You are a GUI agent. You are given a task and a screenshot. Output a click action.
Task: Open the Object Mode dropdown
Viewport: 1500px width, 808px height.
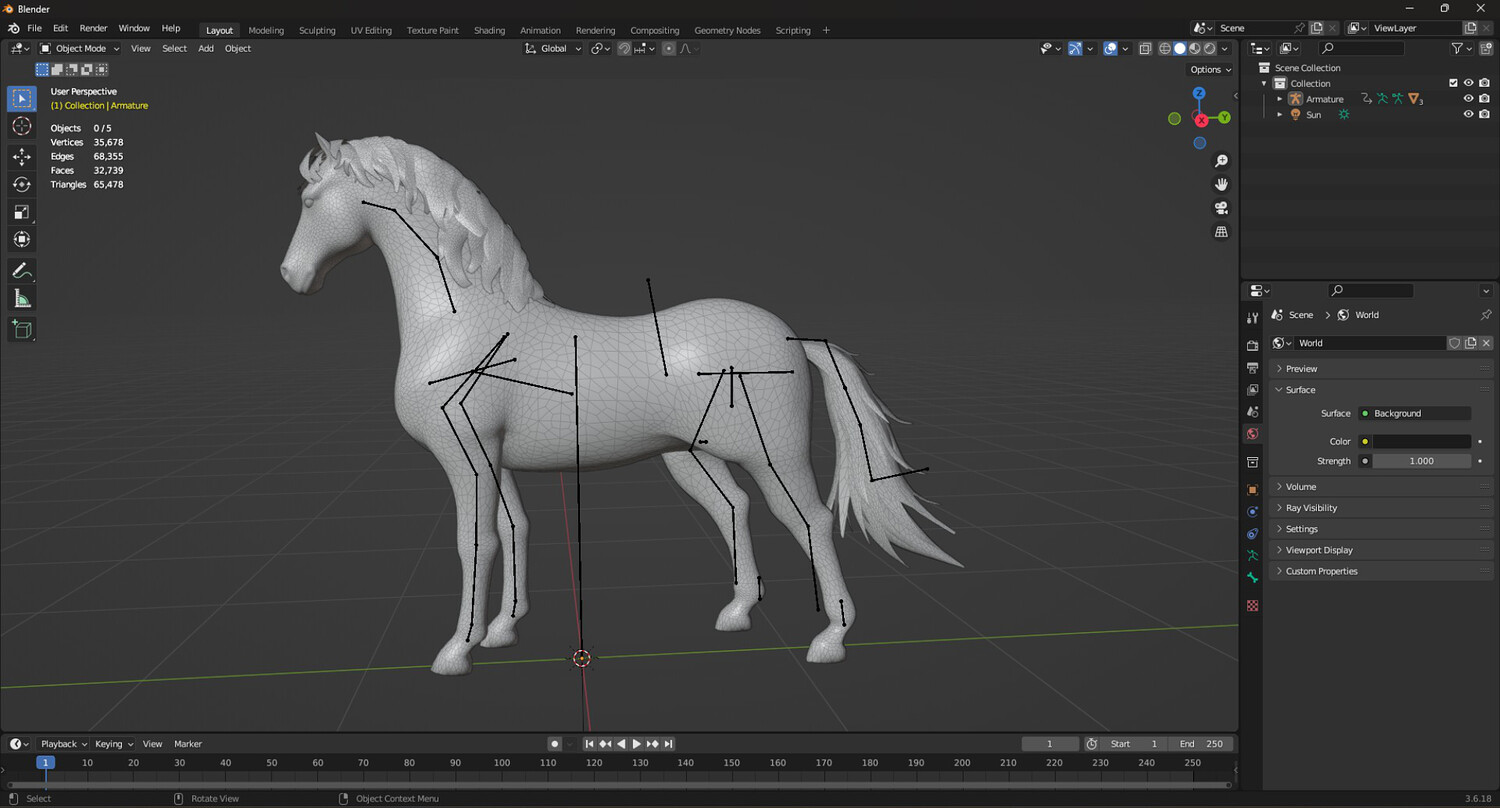click(x=80, y=48)
